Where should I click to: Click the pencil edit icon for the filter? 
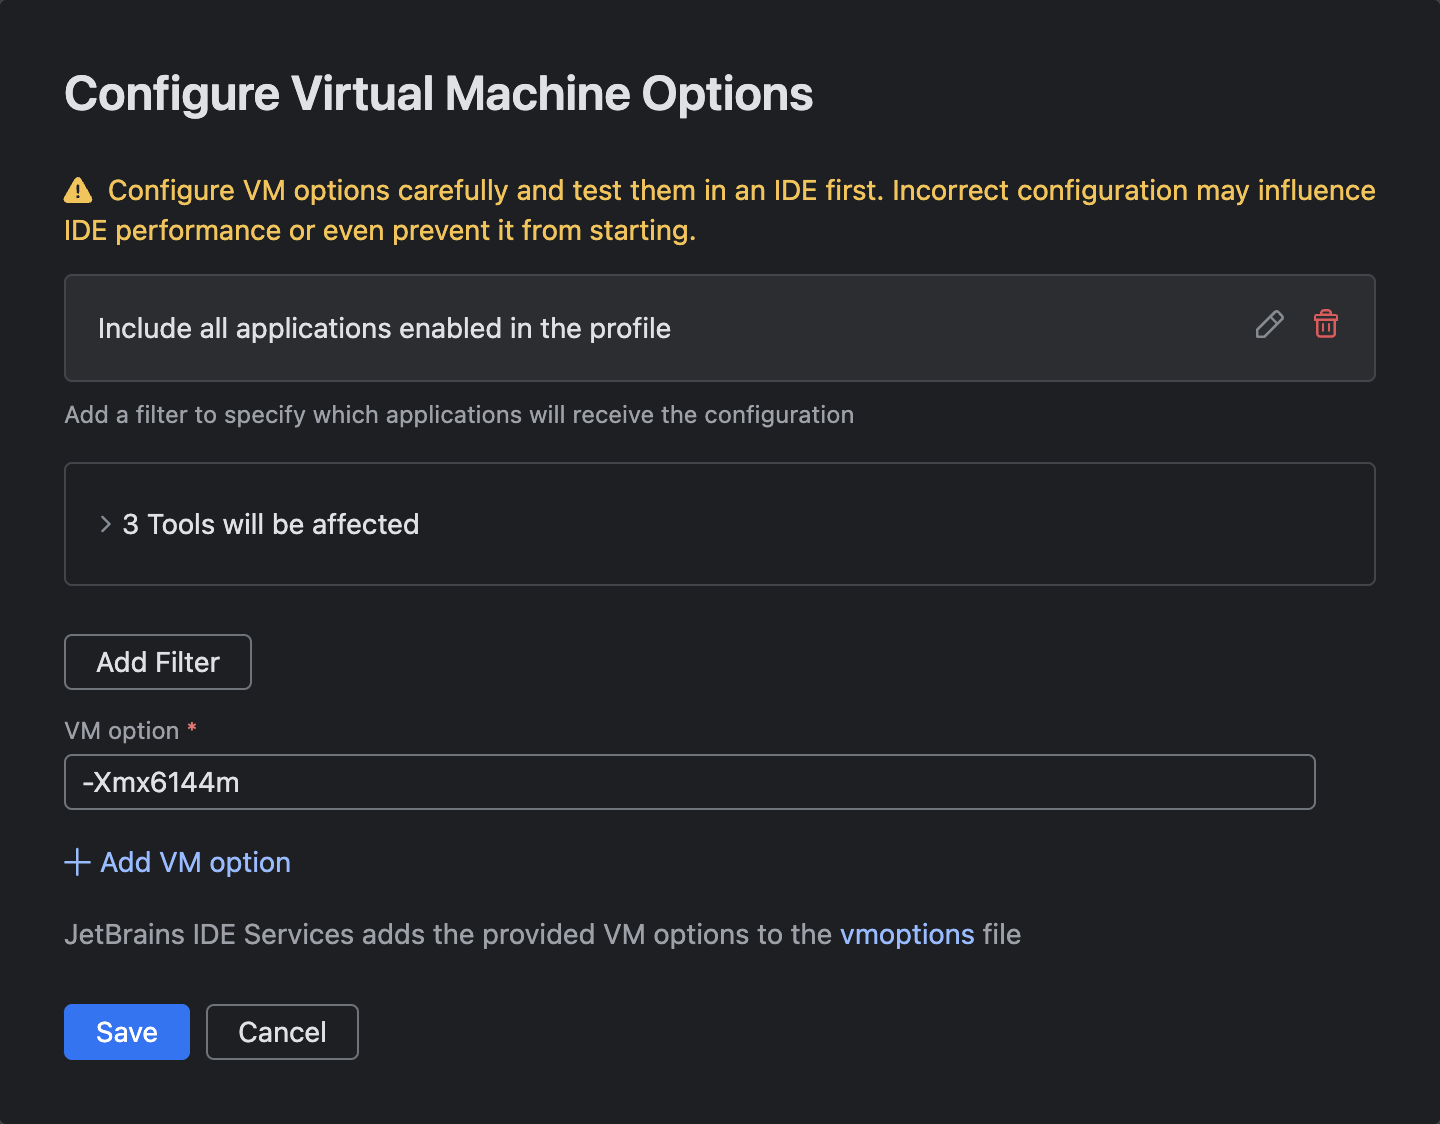click(x=1269, y=325)
